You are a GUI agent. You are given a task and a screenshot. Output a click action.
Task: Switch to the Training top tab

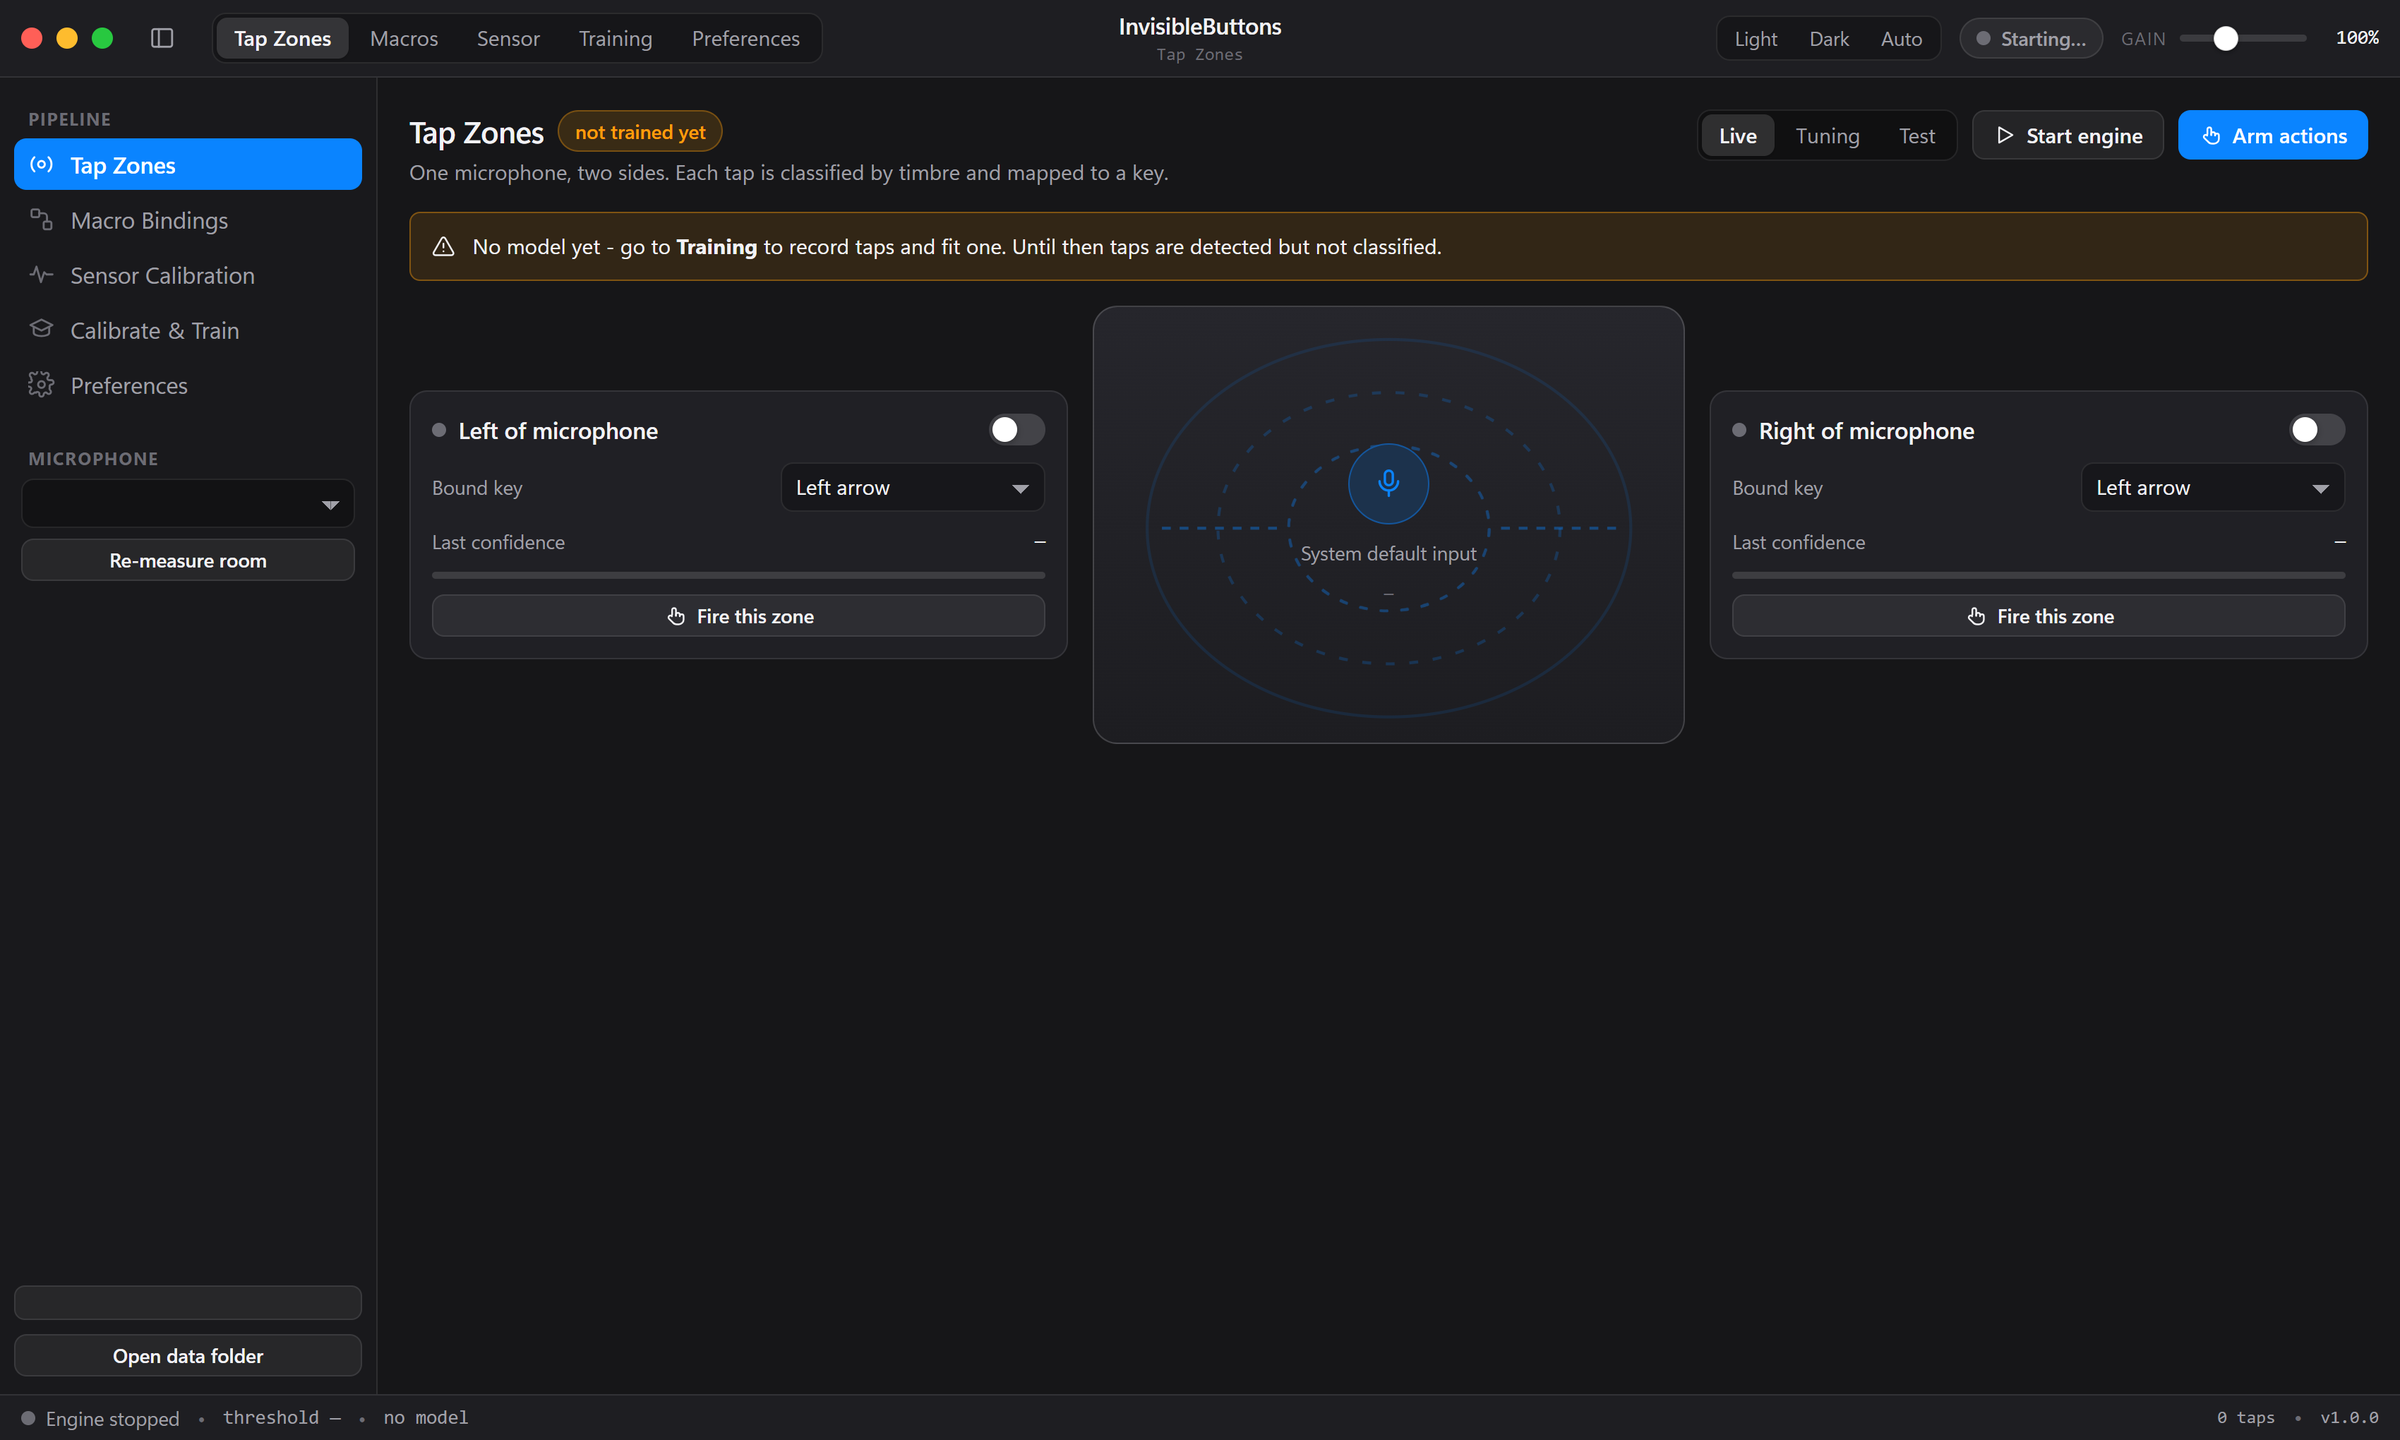pyautogui.click(x=615, y=38)
